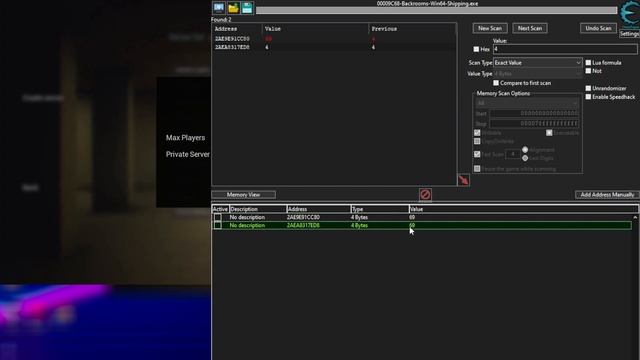Image resolution: width=640 pixels, height=360 pixels.
Task: Click description of the 2AE9E91CC80 entry
Action: pos(247,217)
